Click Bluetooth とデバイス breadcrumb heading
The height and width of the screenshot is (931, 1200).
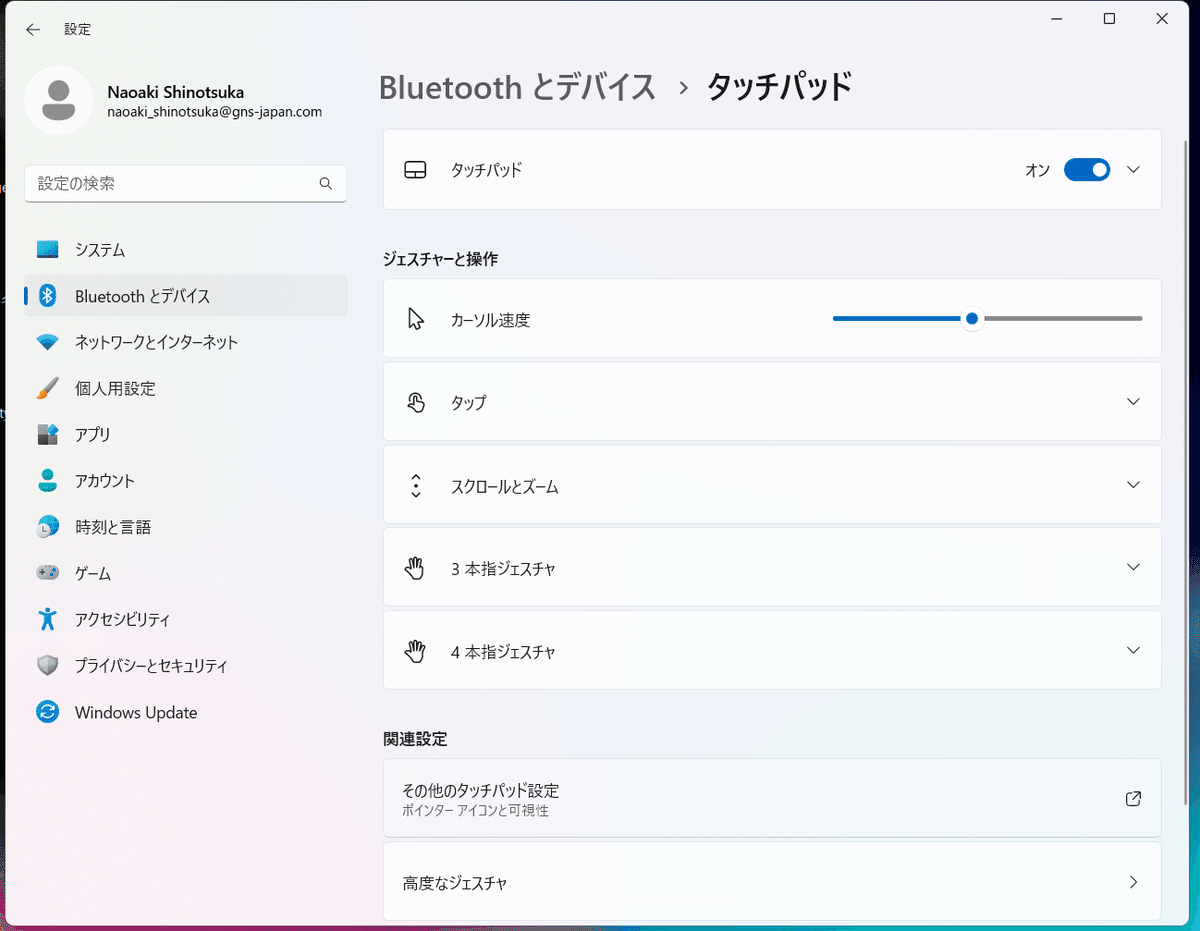click(517, 87)
